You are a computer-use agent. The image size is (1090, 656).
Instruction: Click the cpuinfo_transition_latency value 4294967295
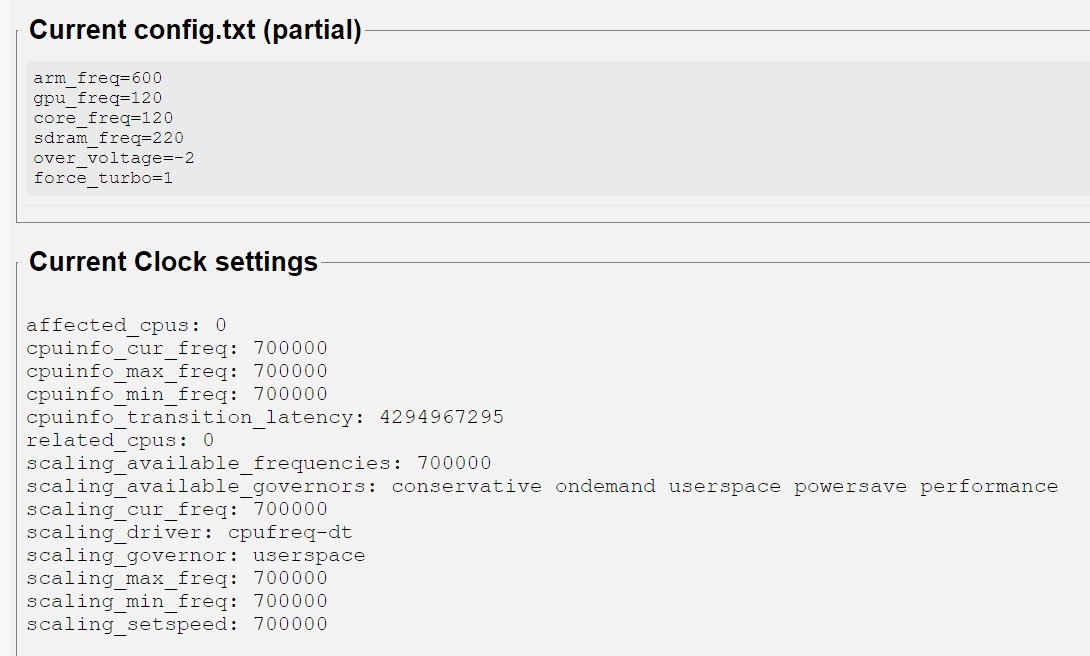pyautogui.click(x=441, y=417)
